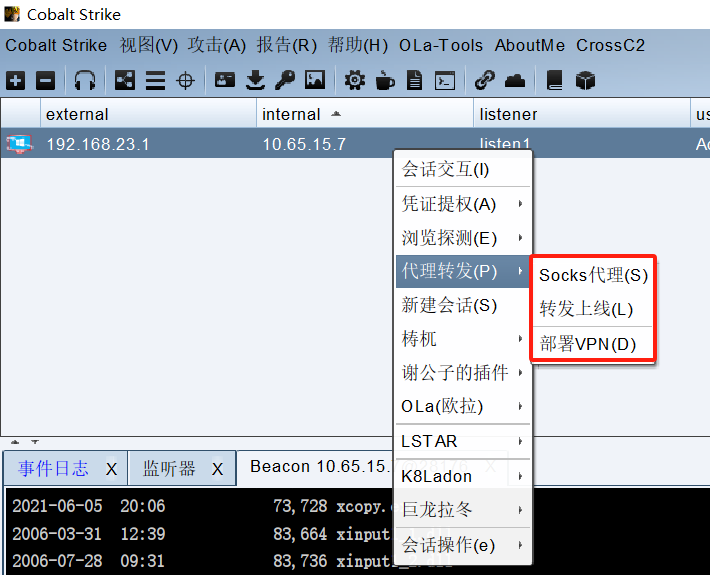
Task: Open the AboutMe menu
Action: point(530,45)
